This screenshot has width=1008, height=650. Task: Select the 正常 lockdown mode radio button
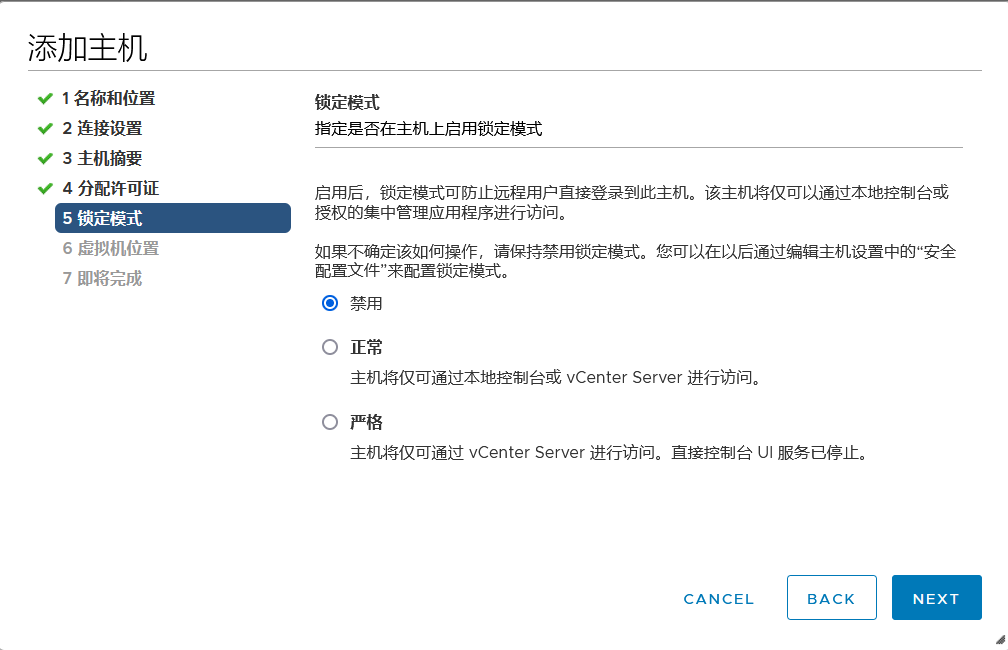pos(330,347)
